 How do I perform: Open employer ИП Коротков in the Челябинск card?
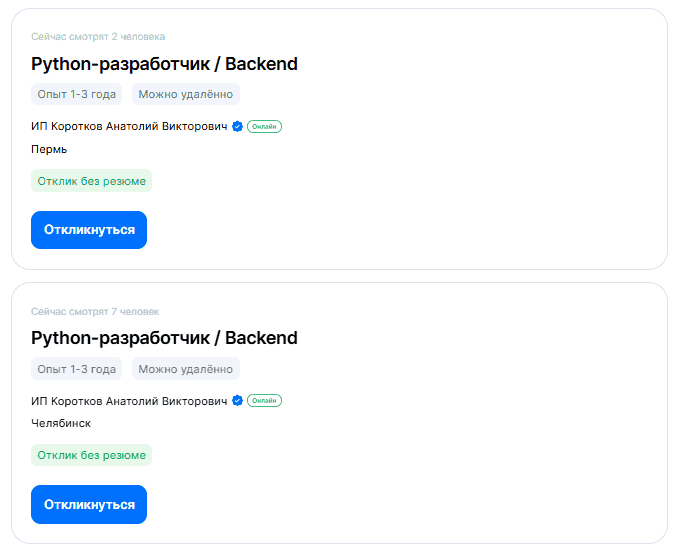(130, 401)
